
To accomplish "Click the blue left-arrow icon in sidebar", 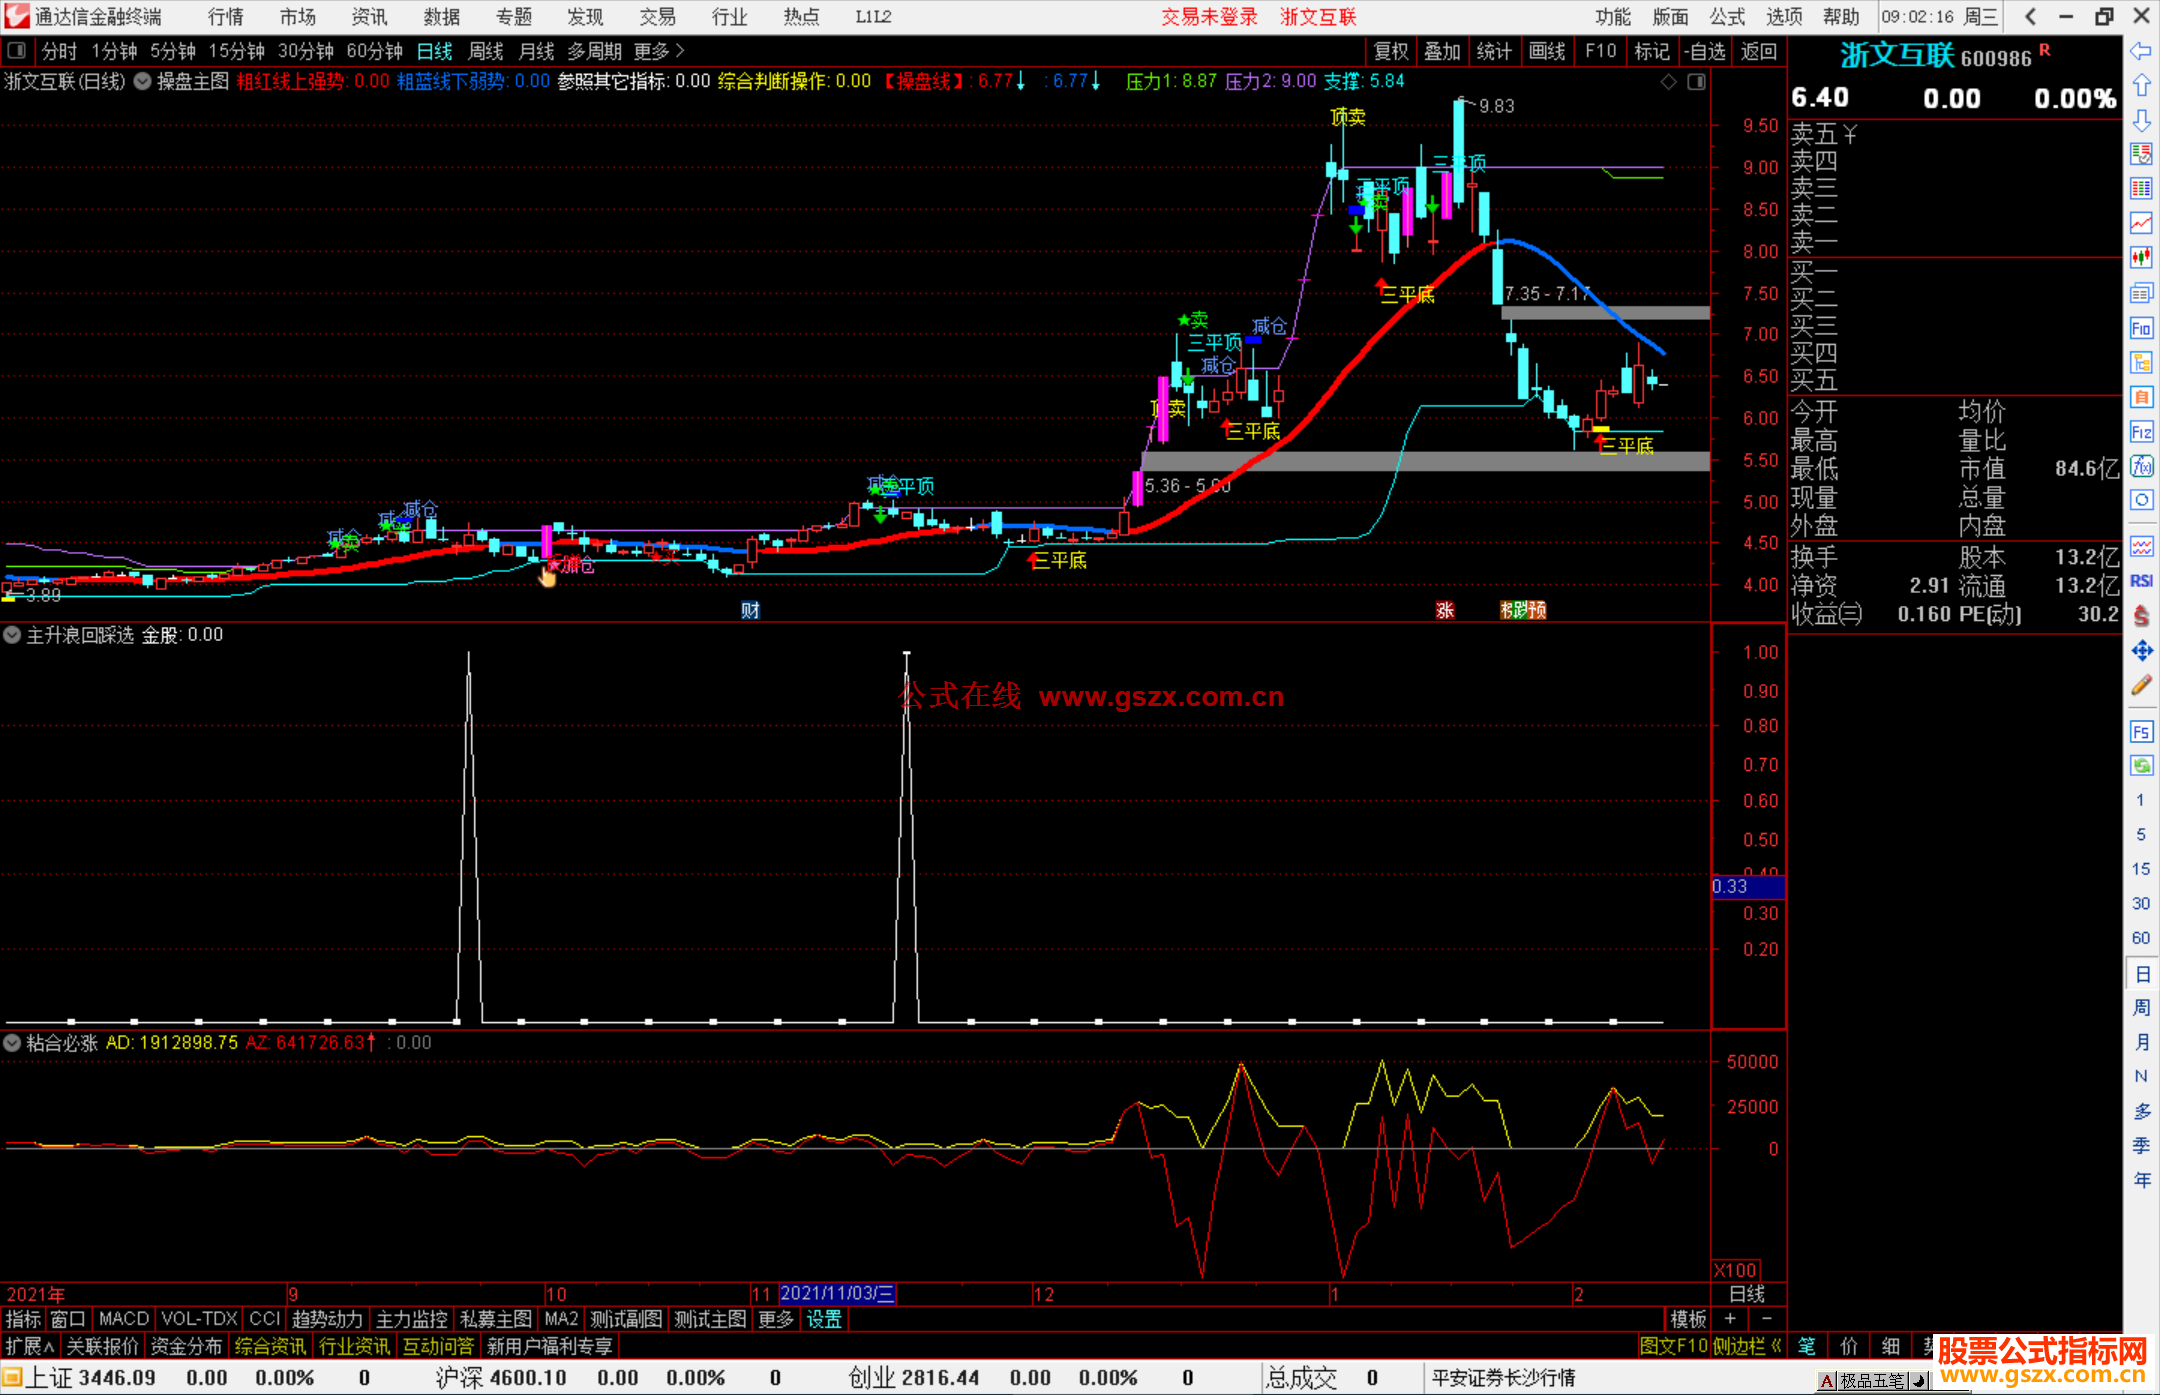I will [2141, 51].
